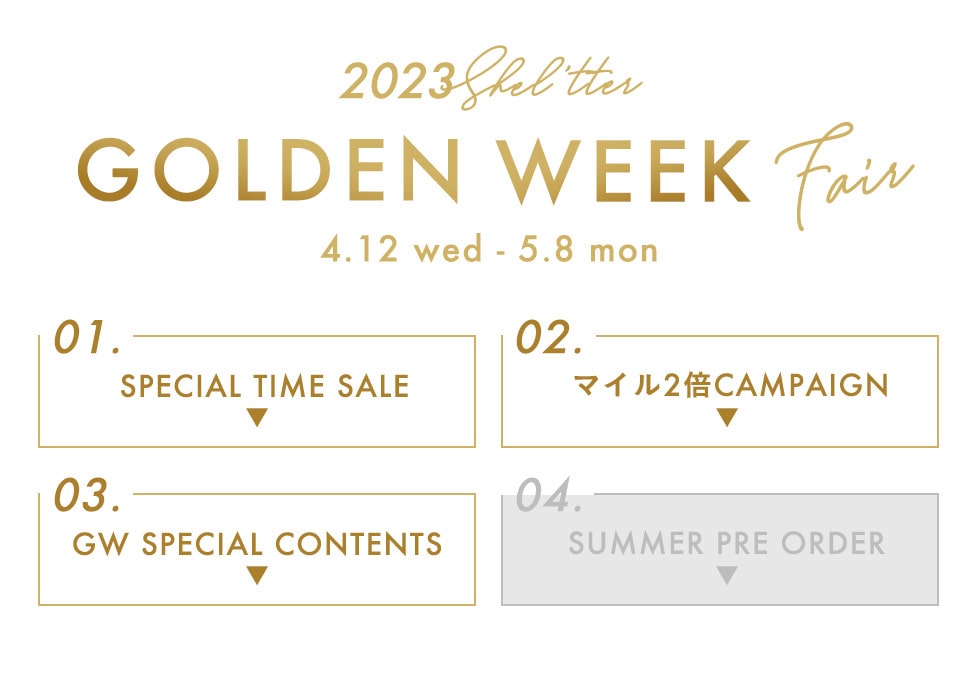Click the down arrow under GW SPECIAL CONTENTS

[x=257, y=576]
